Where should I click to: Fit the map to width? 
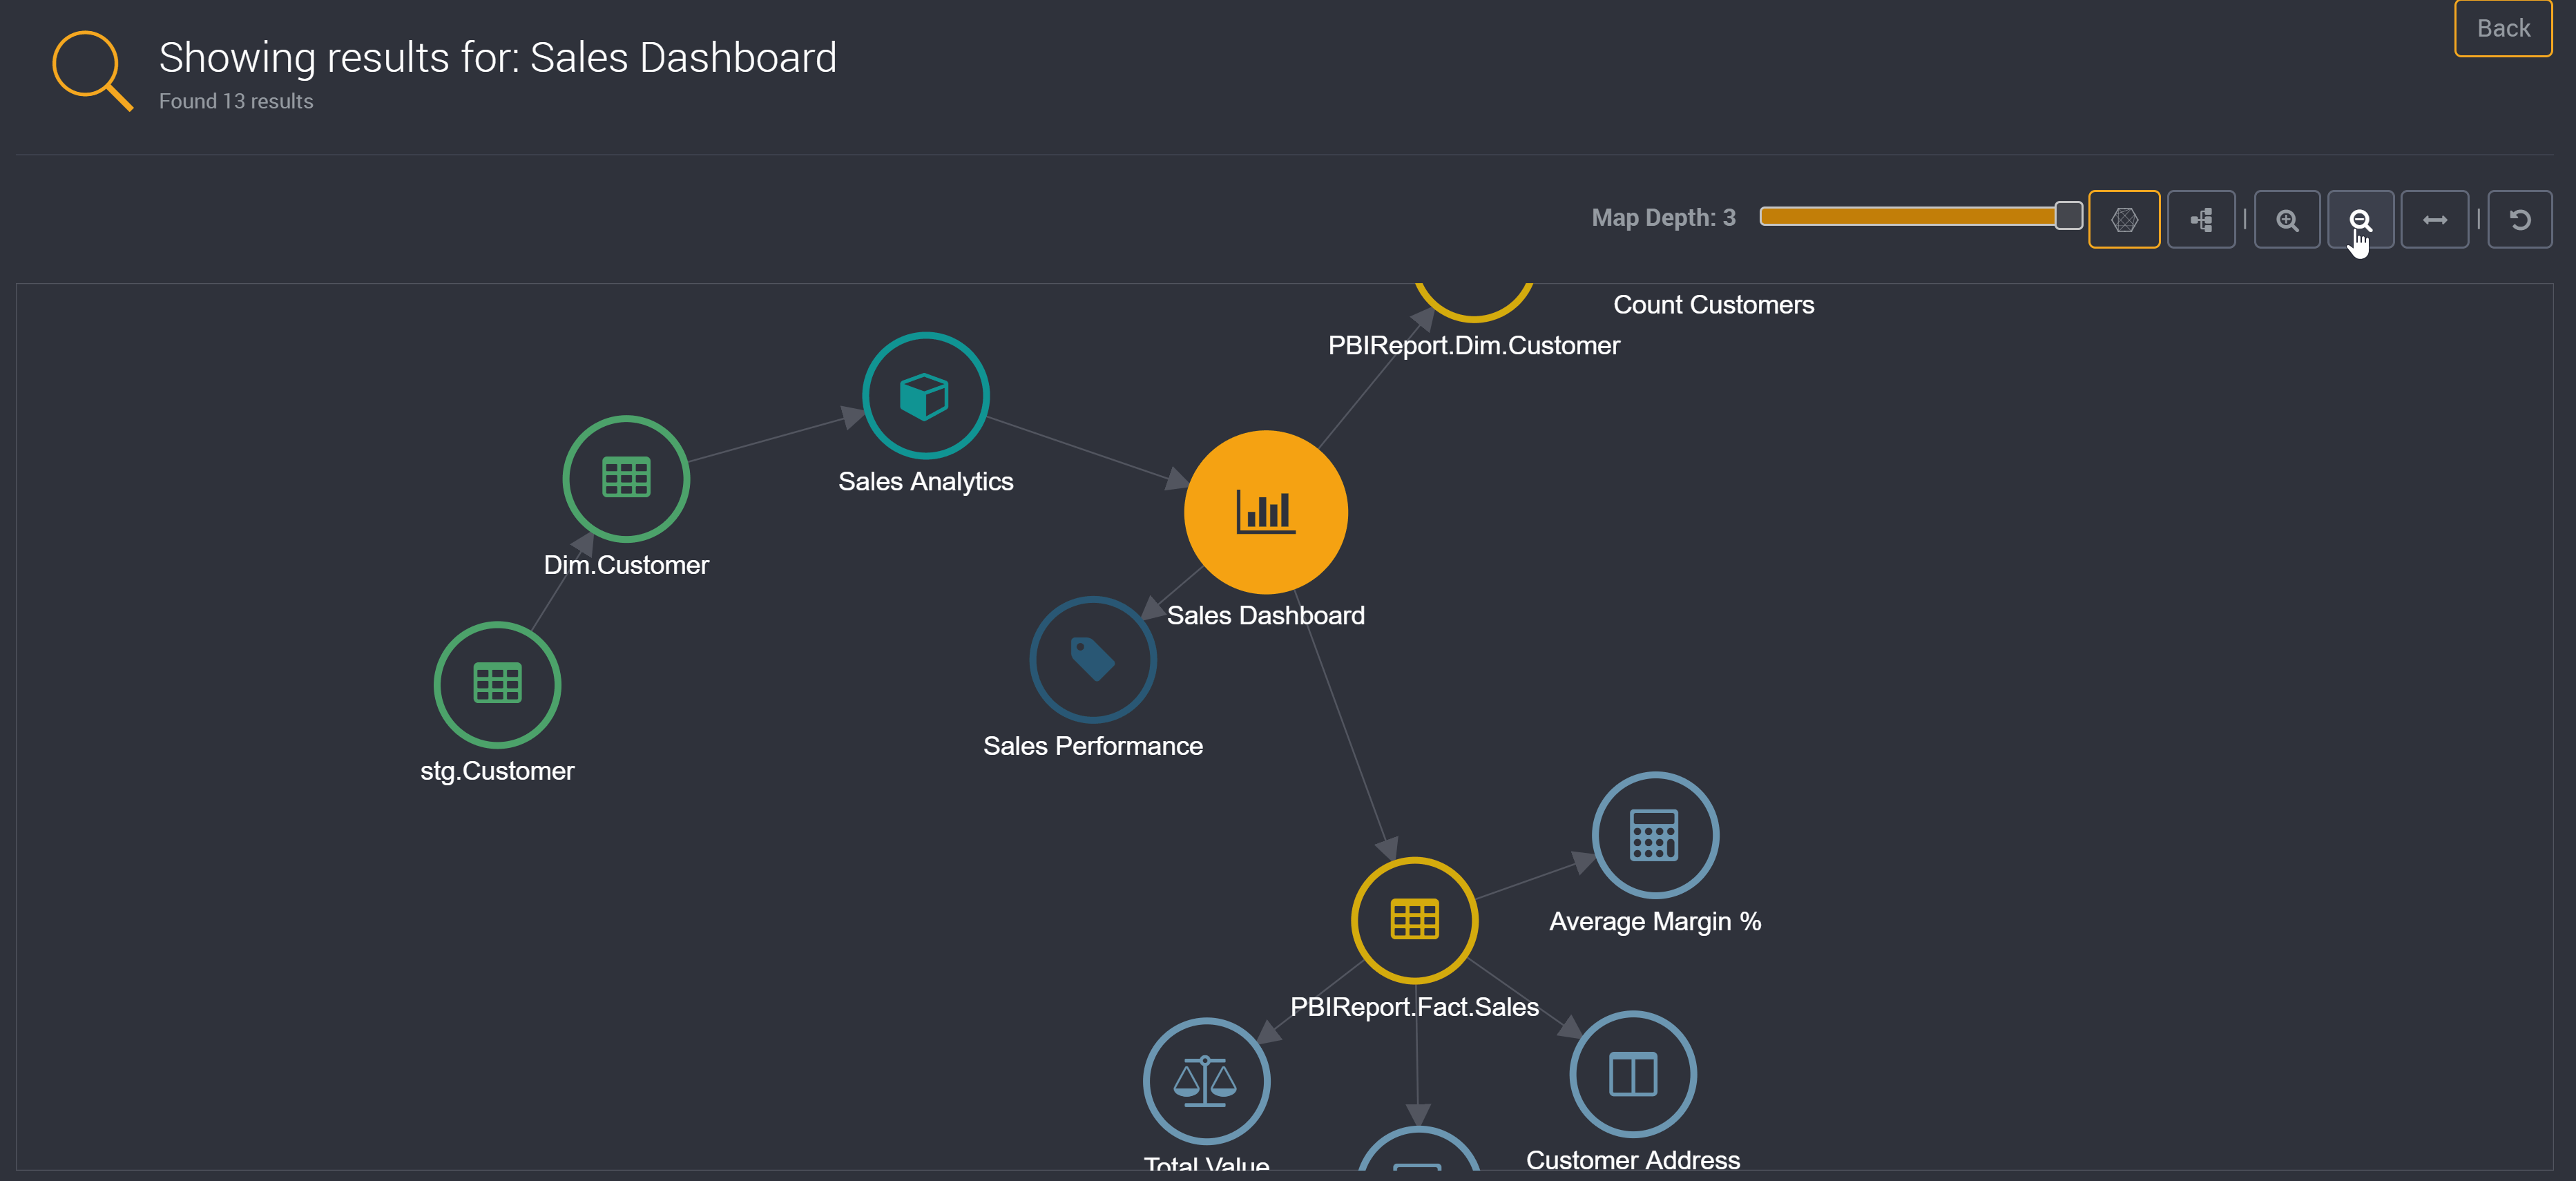click(x=2435, y=219)
